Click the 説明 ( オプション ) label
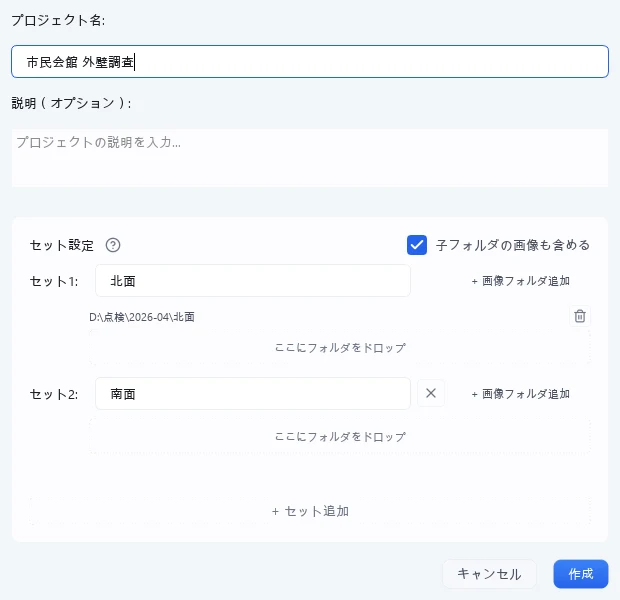 (x=71, y=103)
